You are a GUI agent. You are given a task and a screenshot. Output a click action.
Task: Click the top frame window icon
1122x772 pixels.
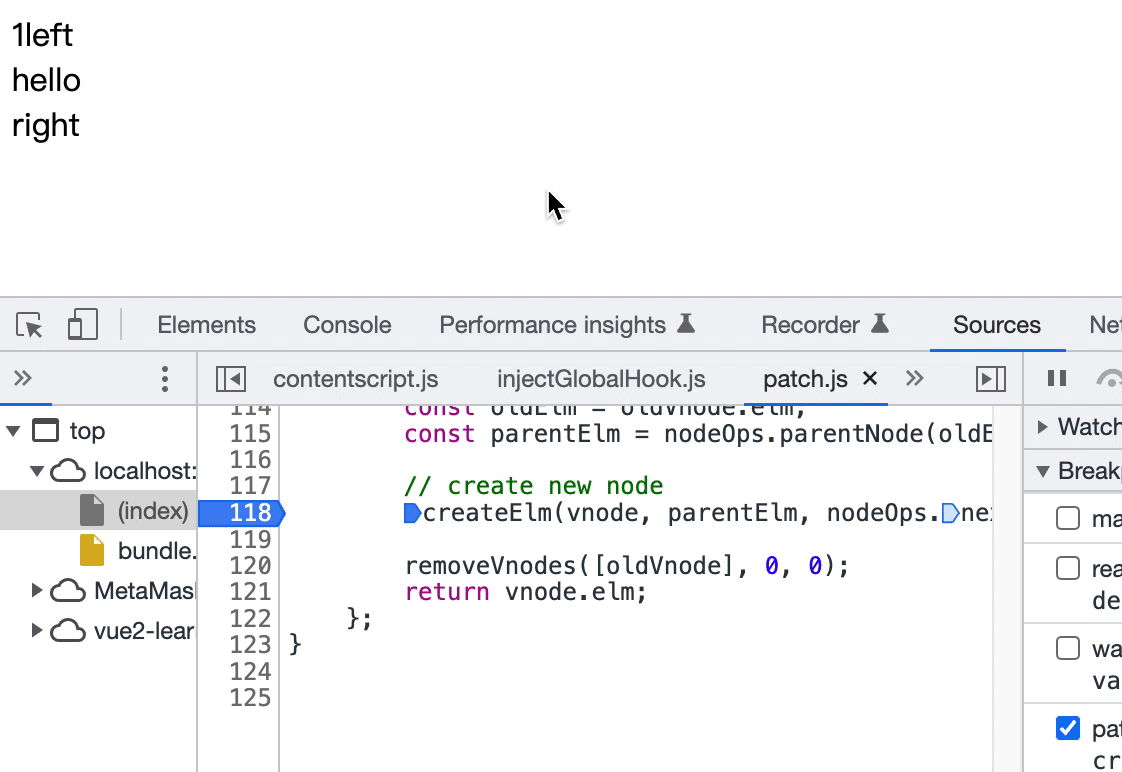(46, 431)
